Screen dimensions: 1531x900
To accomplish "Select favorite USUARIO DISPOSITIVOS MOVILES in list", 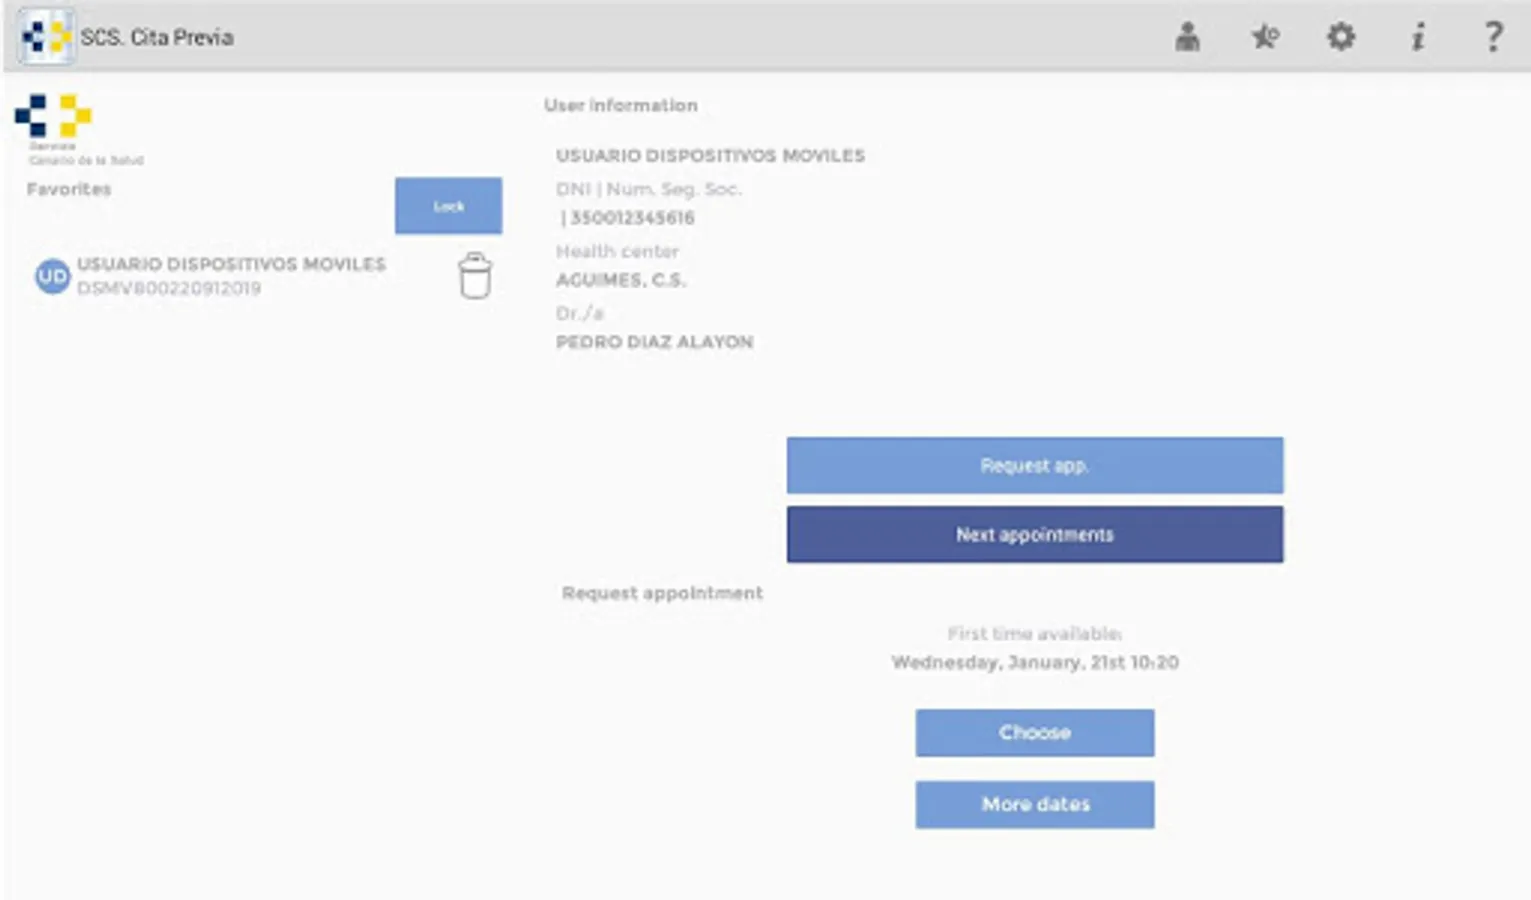I will pyautogui.click(x=231, y=264).
